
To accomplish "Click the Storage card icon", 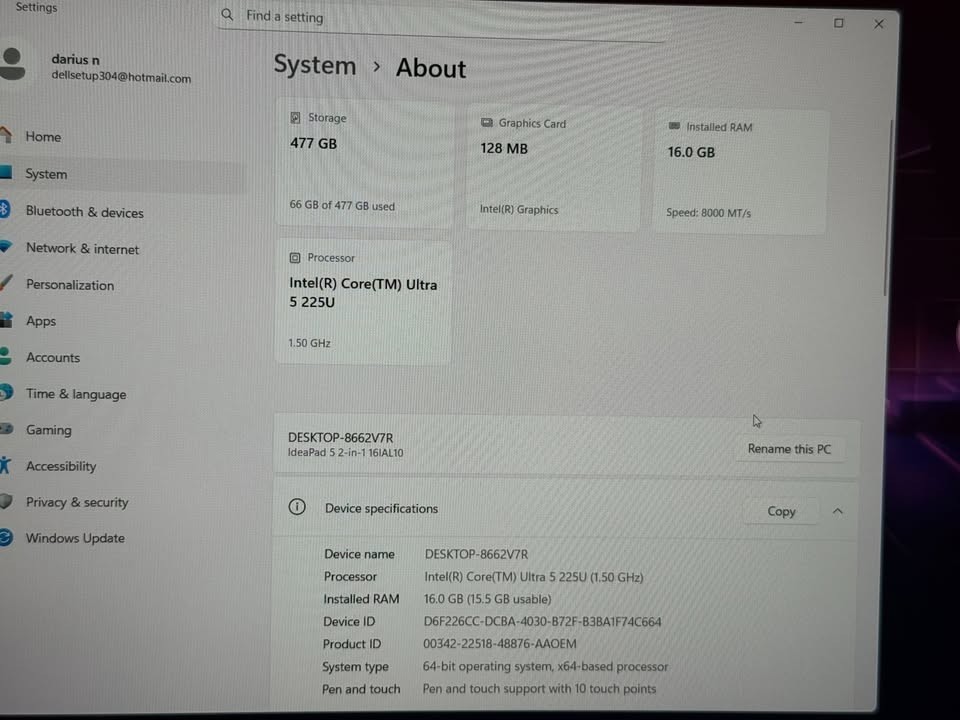I will pyautogui.click(x=295, y=118).
